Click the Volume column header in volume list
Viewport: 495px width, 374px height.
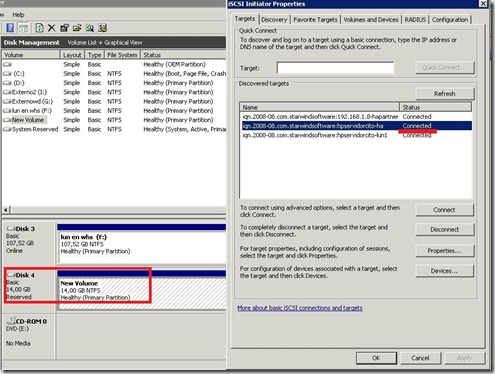pyautogui.click(x=31, y=55)
